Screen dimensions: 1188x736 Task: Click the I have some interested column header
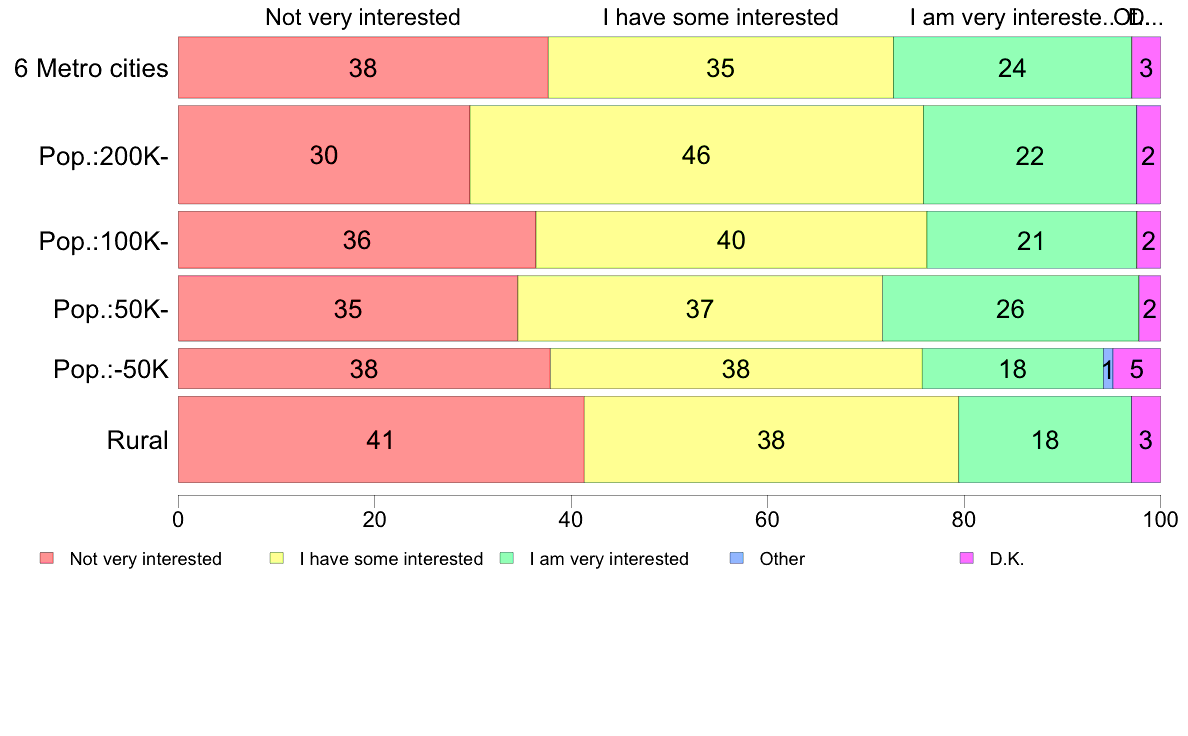point(721,17)
